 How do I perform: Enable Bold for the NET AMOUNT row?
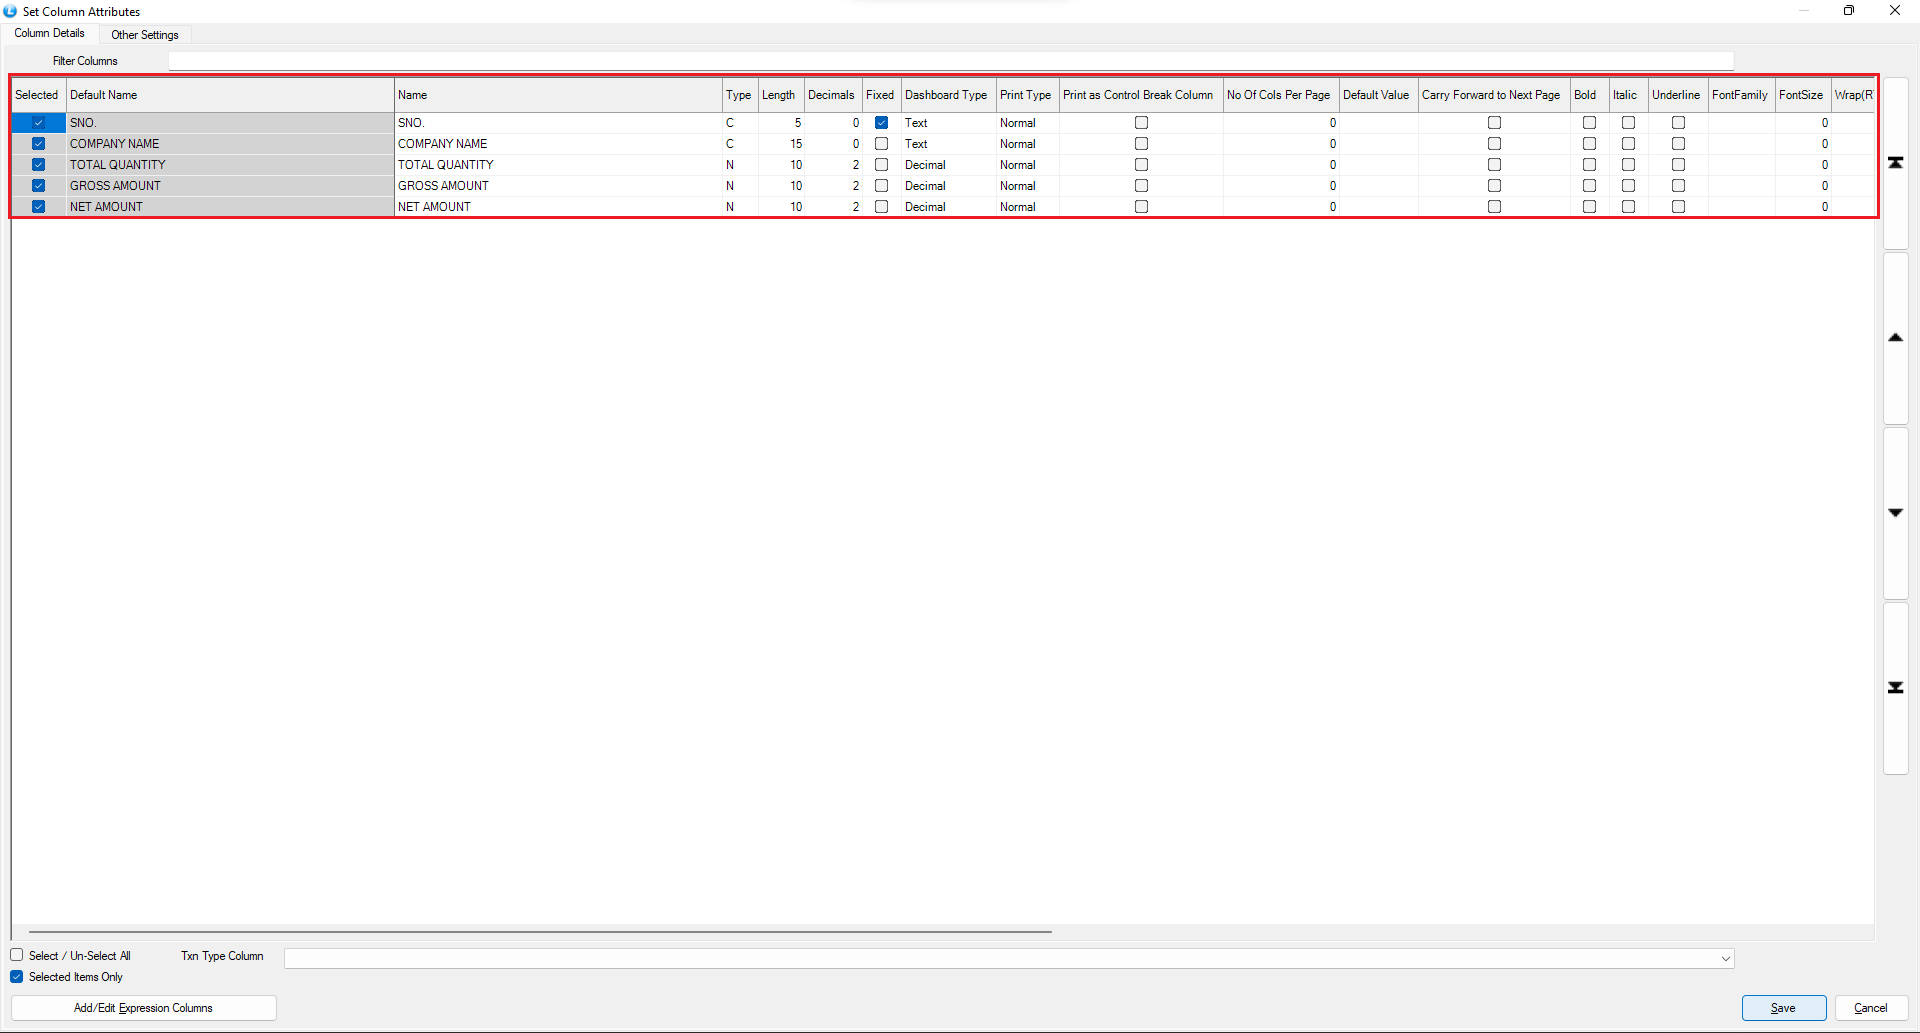tap(1589, 207)
